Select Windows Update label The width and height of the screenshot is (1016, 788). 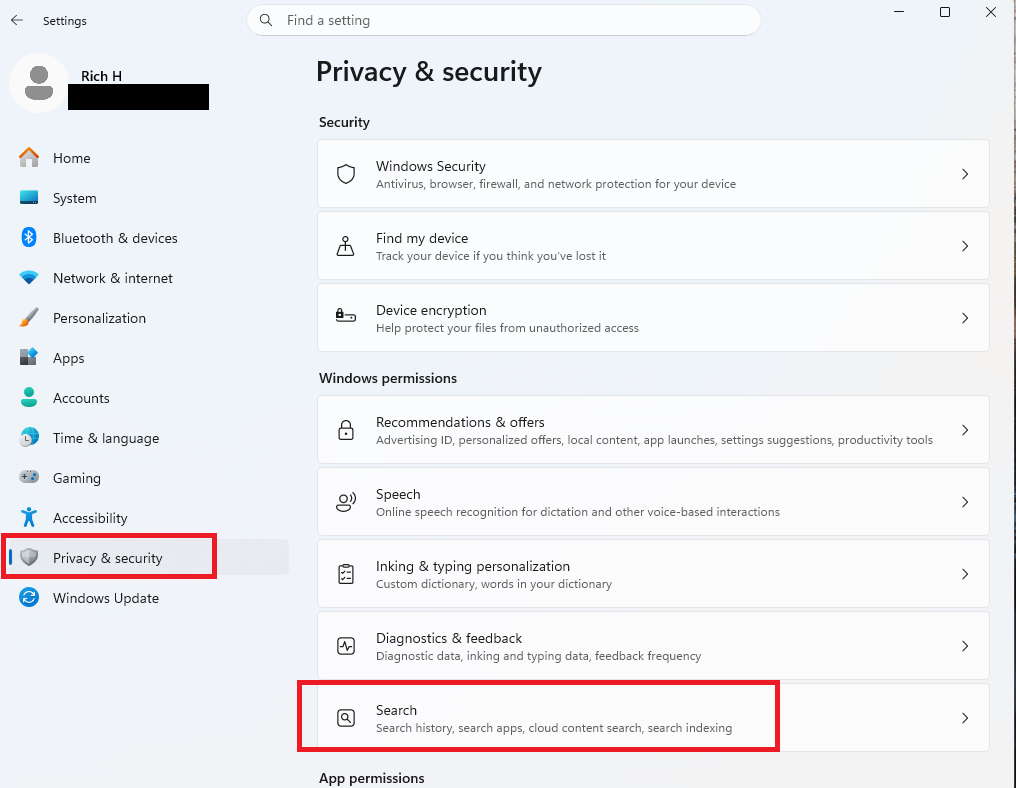(x=106, y=598)
